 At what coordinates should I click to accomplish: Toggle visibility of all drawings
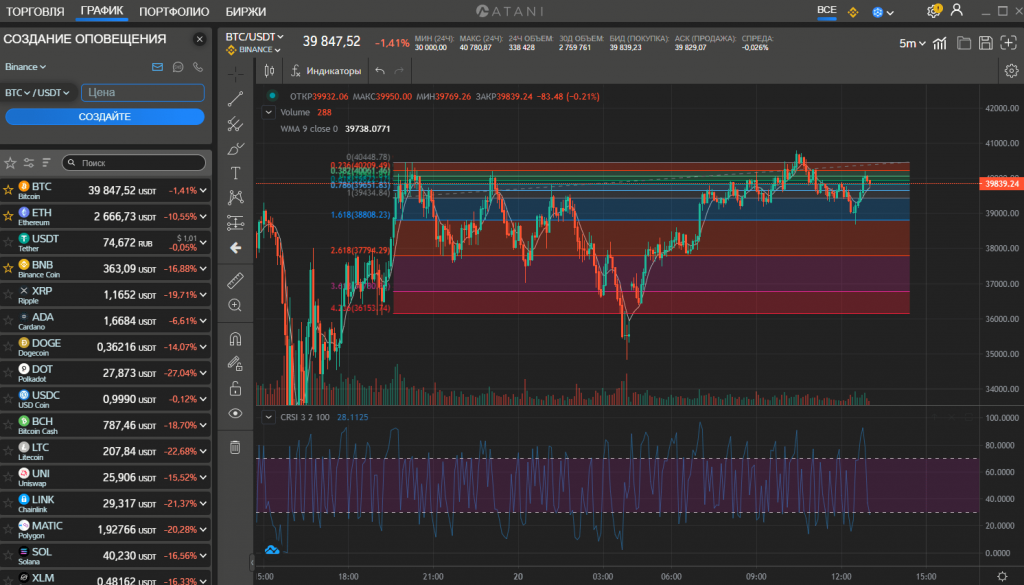click(x=235, y=413)
